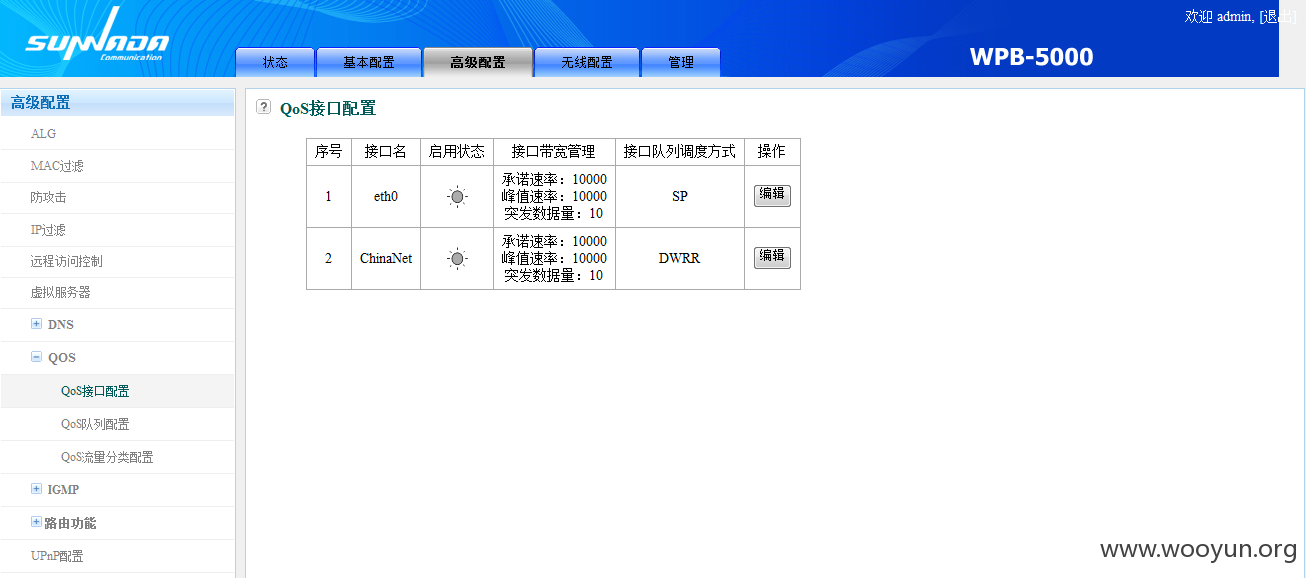1306x578 pixels.
Task: Click the serial number 1 cell
Action: click(x=329, y=197)
